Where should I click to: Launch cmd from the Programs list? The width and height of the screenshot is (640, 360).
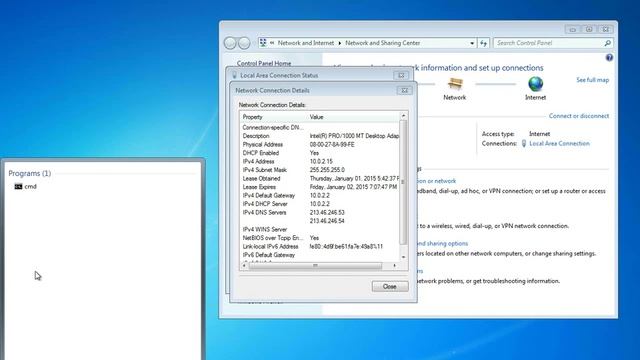[x=31, y=187]
